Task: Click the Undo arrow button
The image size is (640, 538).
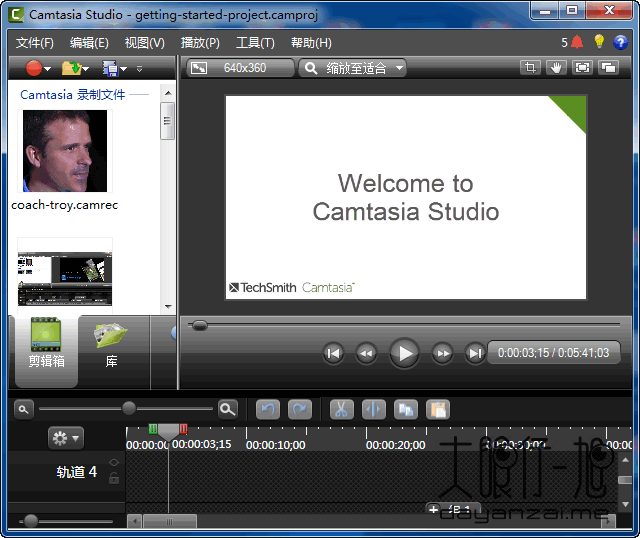Action: [268, 409]
